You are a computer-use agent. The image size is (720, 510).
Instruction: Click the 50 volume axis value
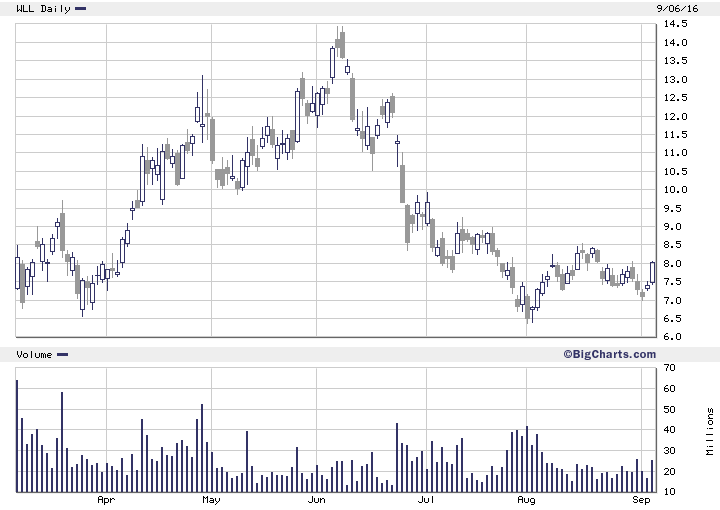click(x=669, y=409)
